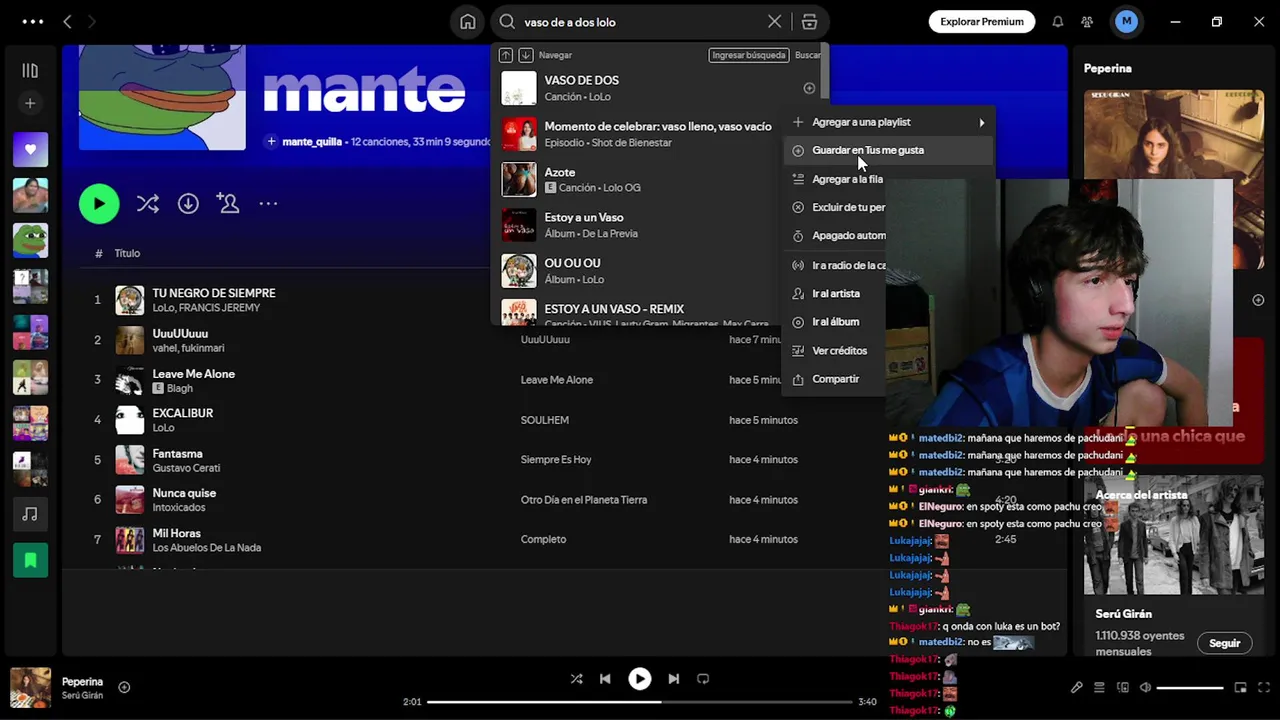Open mante_quilla profile link
1280x720 pixels.
coord(312,142)
